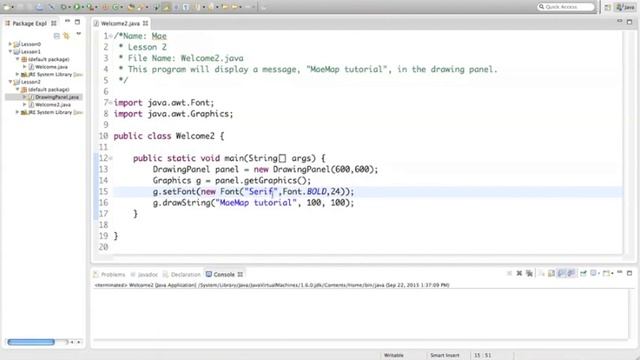This screenshot has width=640, height=360.
Task: Click the New file toolbar icon
Action: 7,7
